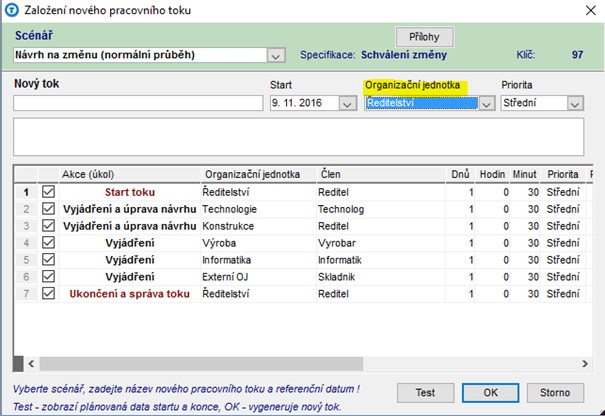Image resolution: width=605 pixels, height=416 pixels.
Task: Toggle checkbox for Ukončení a správa toku row
Action: pyautogui.click(x=48, y=294)
